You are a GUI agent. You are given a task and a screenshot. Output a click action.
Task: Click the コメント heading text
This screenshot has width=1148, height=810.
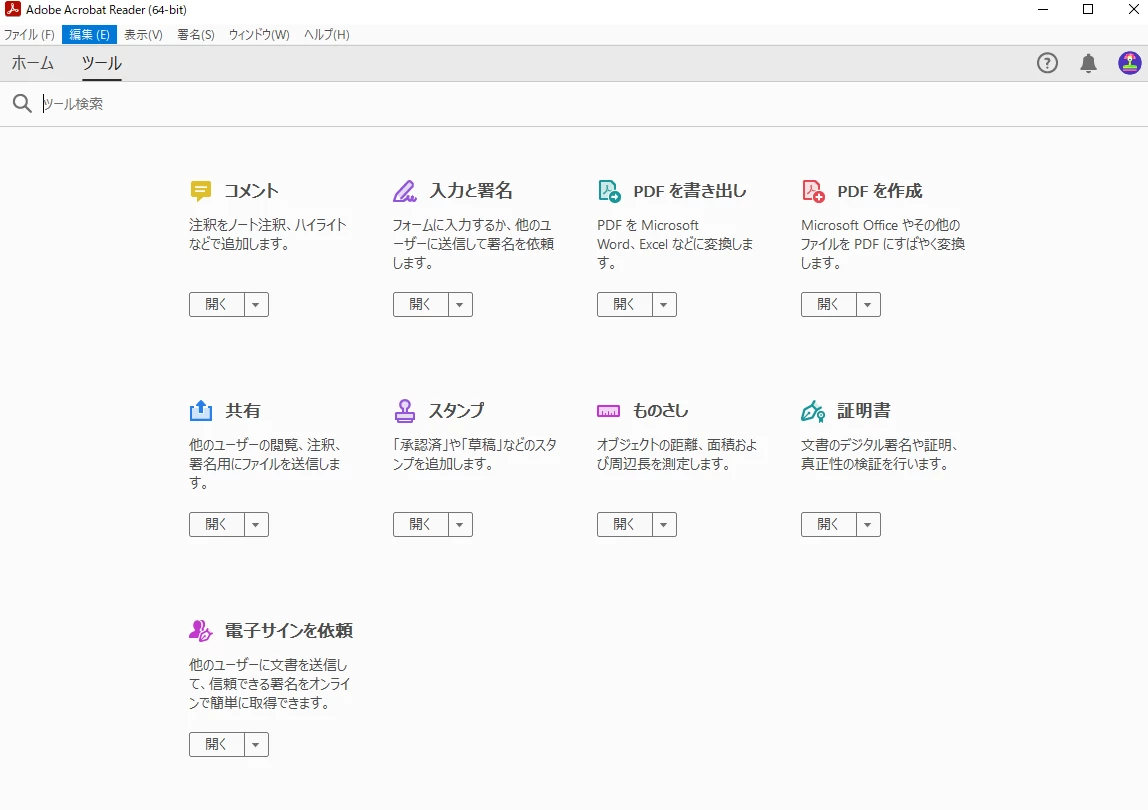[x=251, y=191]
